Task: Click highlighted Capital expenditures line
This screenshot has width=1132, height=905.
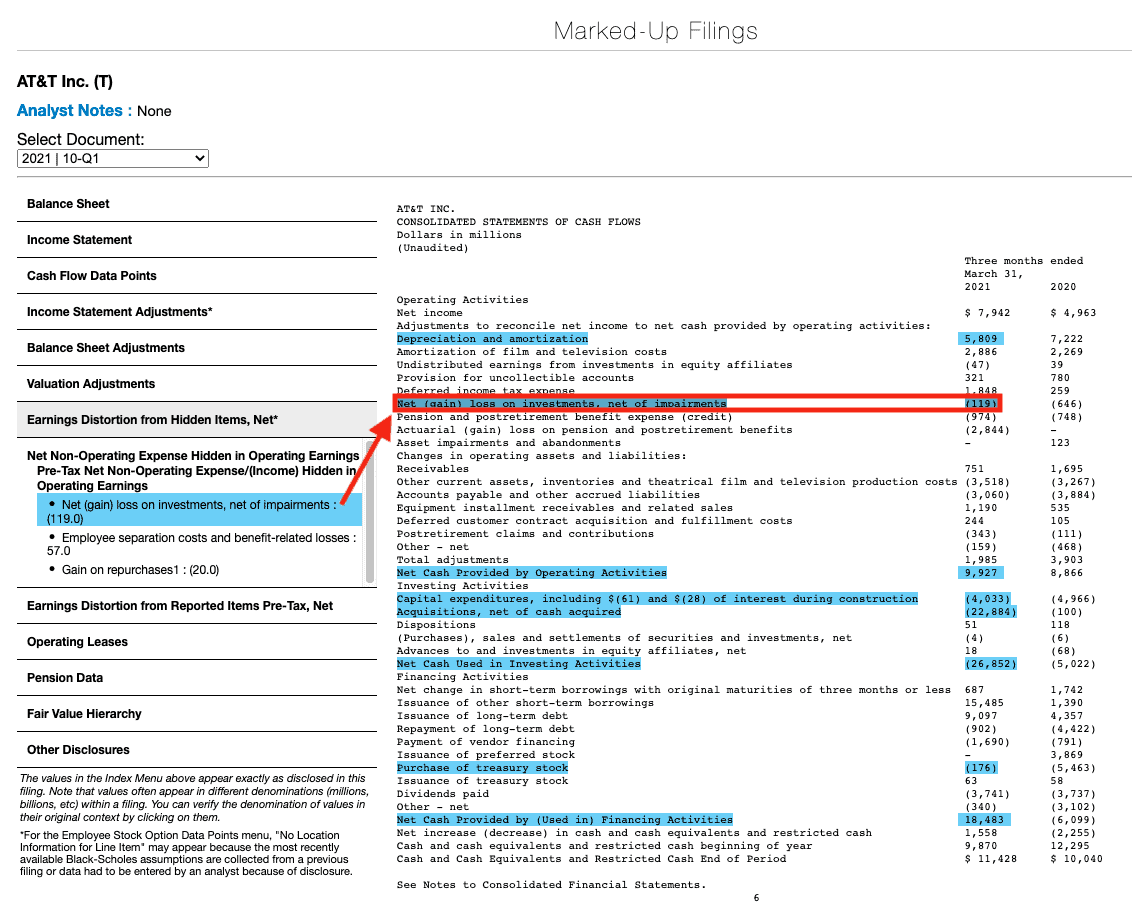Action: pos(657,598)
